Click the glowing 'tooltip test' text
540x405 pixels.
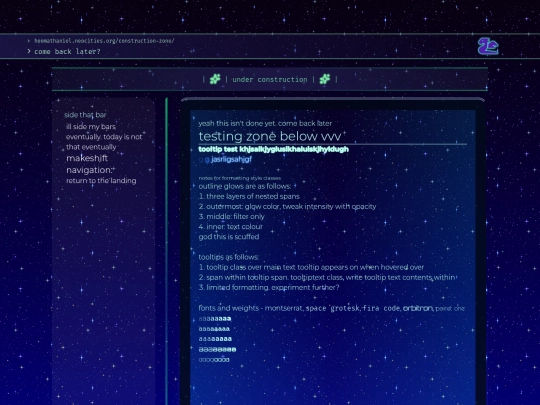[273, 149]
